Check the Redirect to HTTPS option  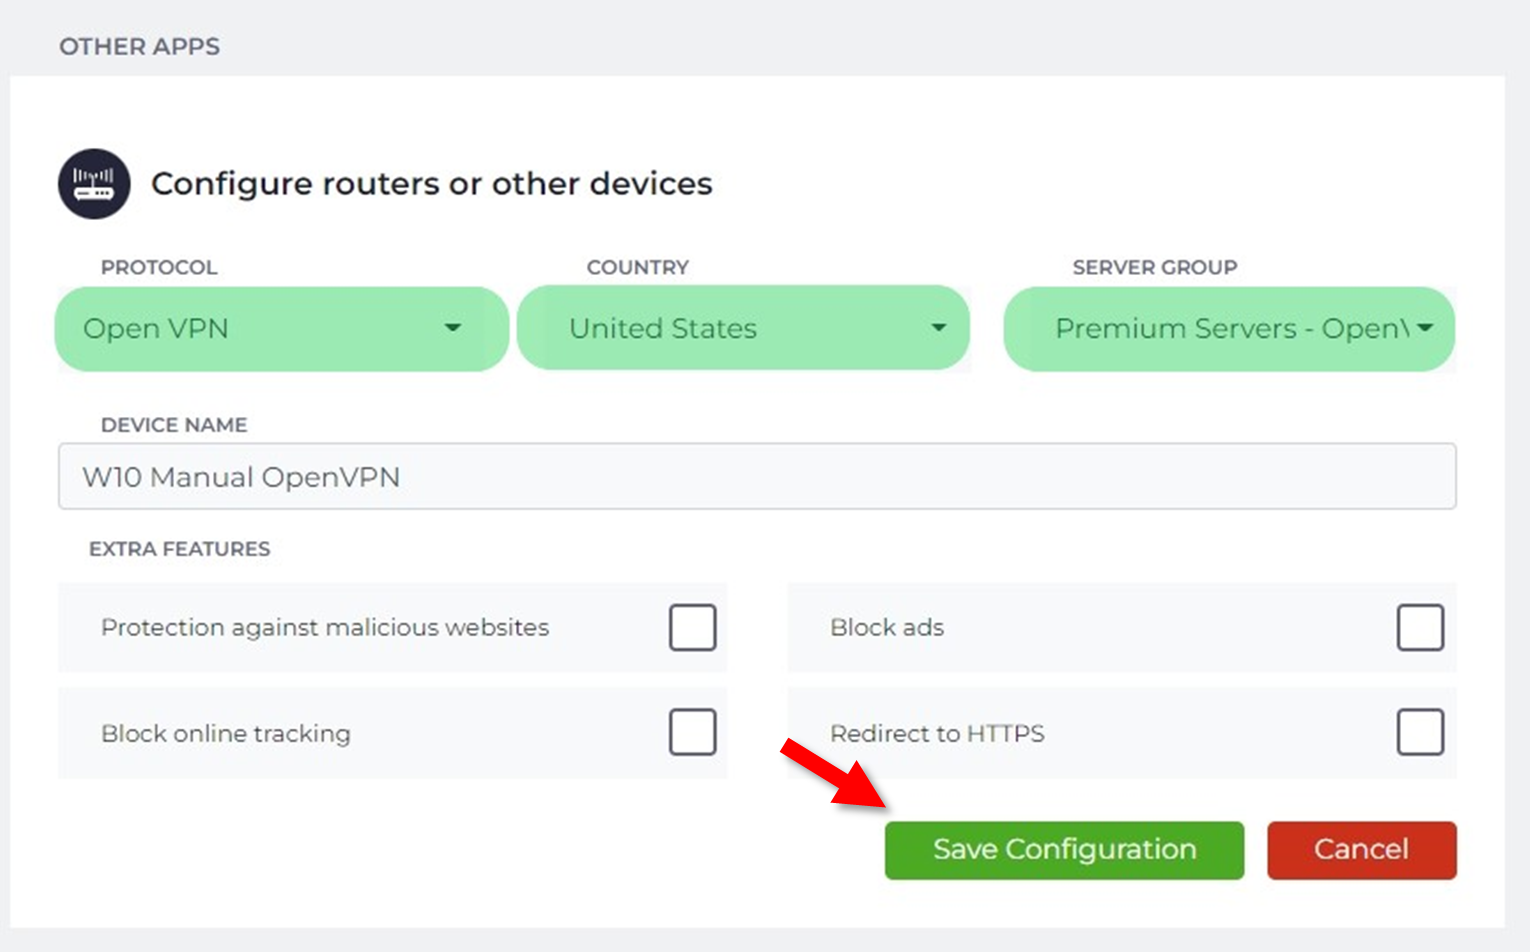click(1420, 733)
